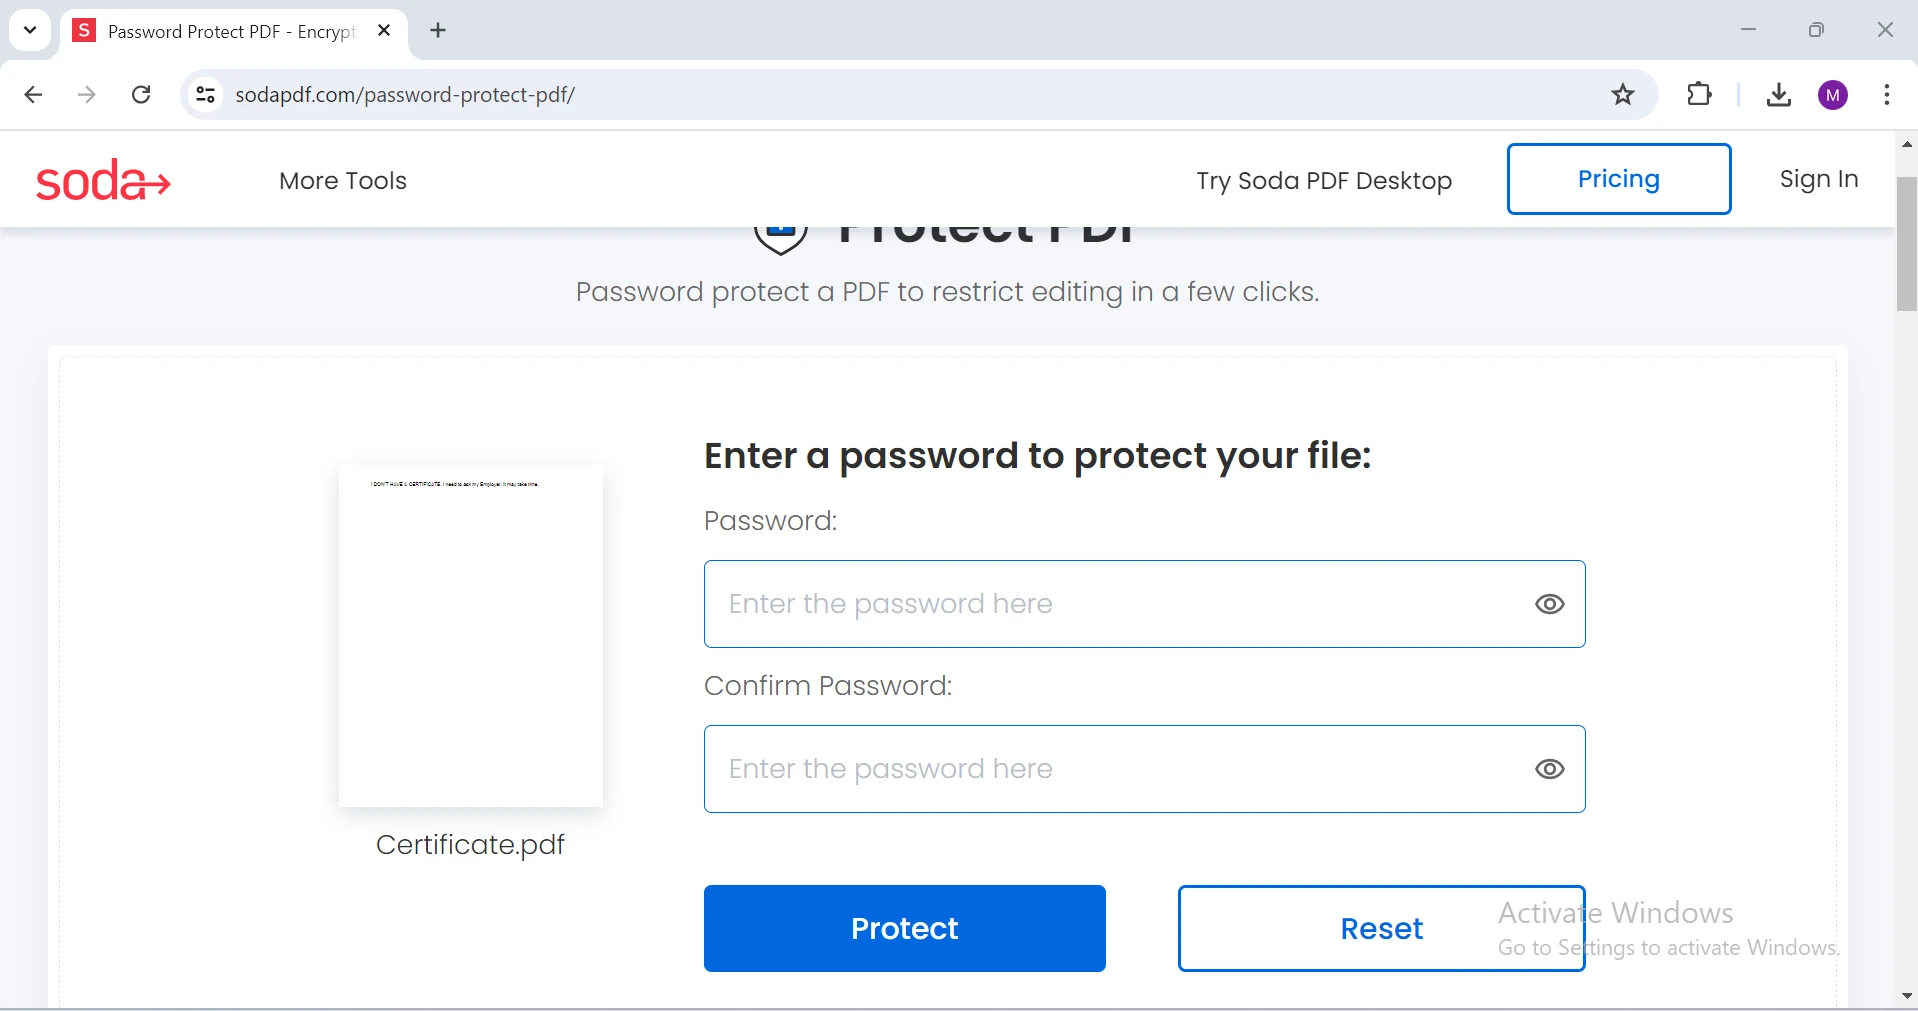Open the Chrome three-dot menu
Viewport: 1918px width, 1011px height.
point(1886,95)
